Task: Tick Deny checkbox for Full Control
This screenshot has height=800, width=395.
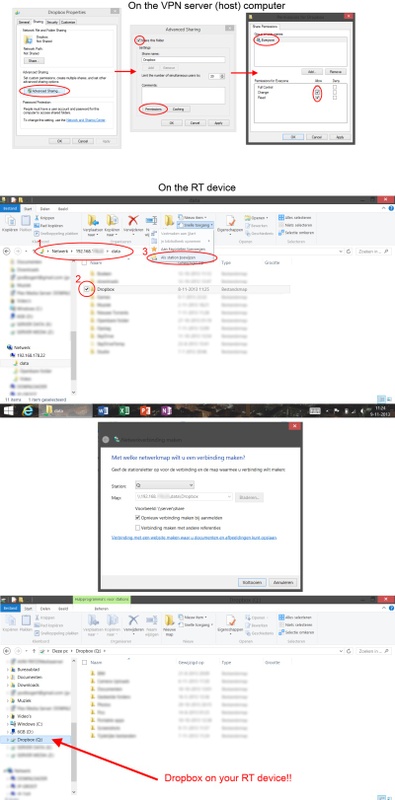Action: point(335,87)
